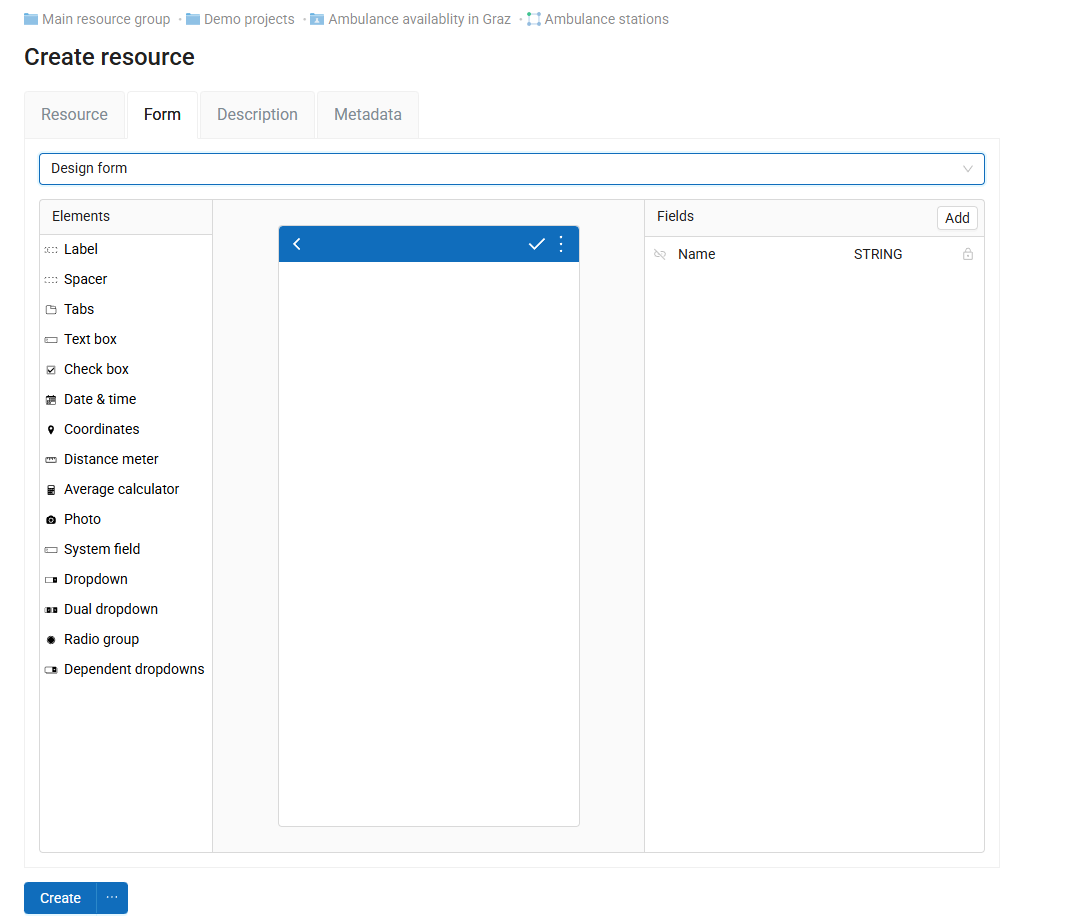1072x922 pixels.
Task: Click the checkmark icon in preview header
Action: [536, 244]
